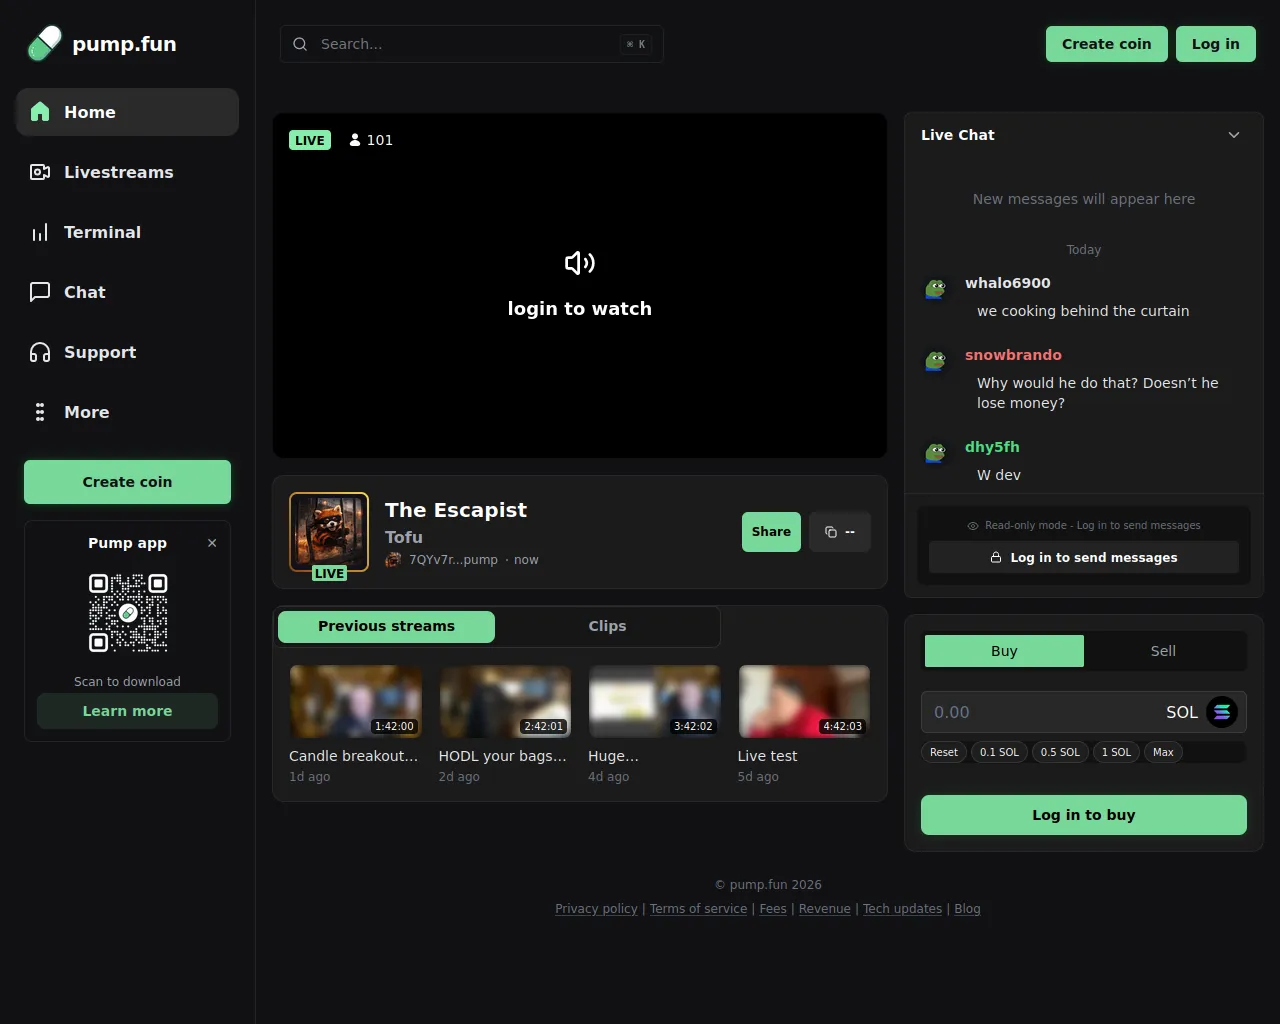Click the sidebar Create coin button
This screenshot has height=1024, width=1280.
coord(127,482)
